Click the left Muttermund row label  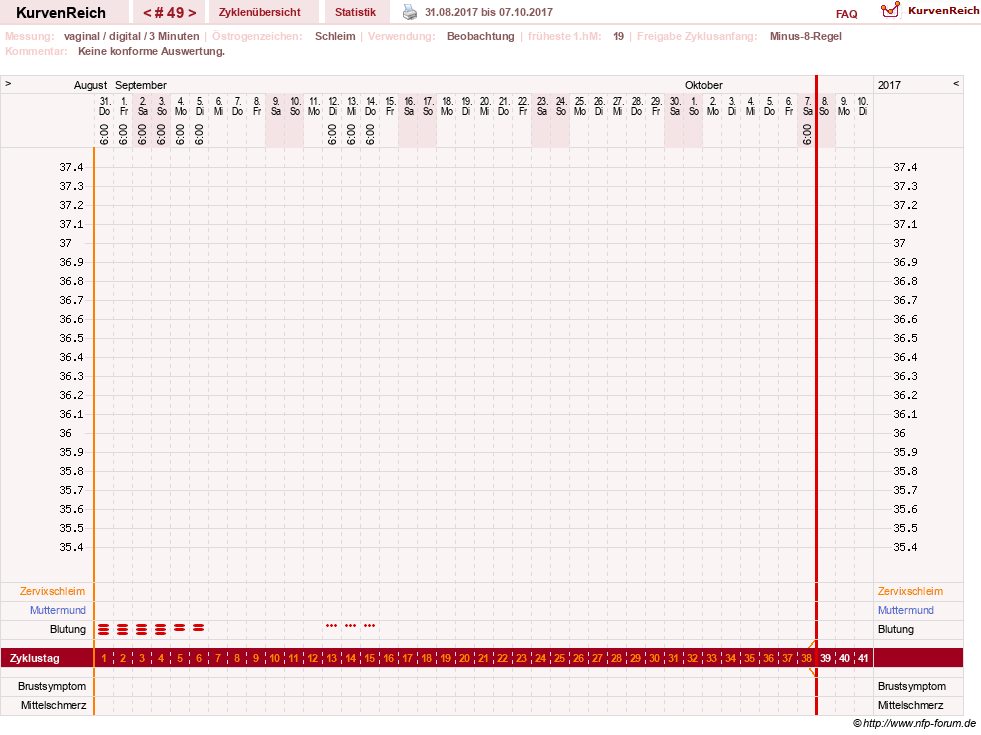(x=58, y=610)
